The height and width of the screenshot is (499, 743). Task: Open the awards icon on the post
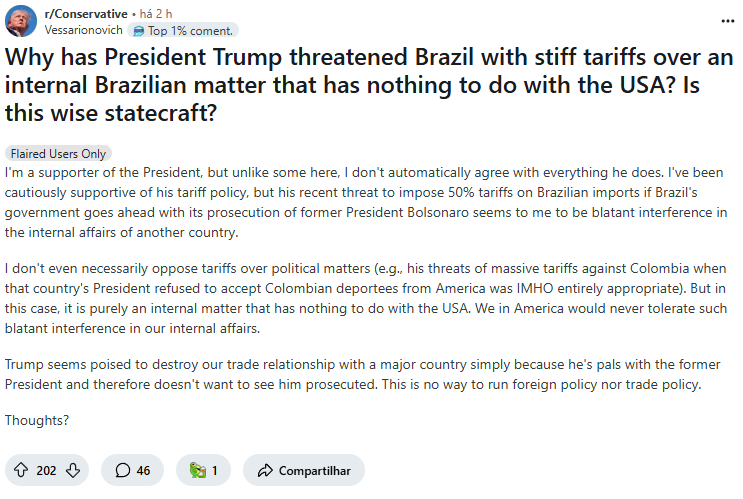pyautogui.click(x=198, y=470)
